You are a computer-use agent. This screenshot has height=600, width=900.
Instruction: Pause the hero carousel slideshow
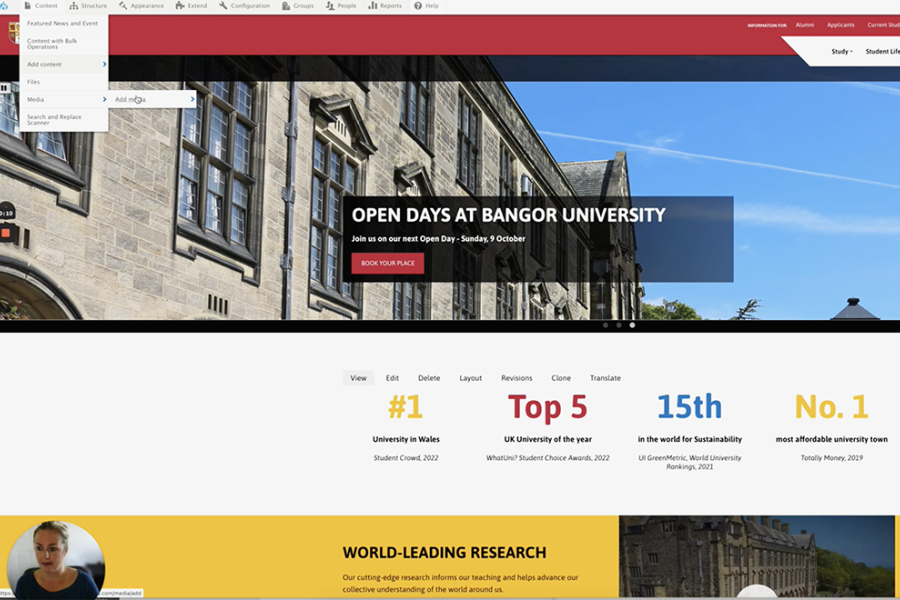[x=4, y=88]
